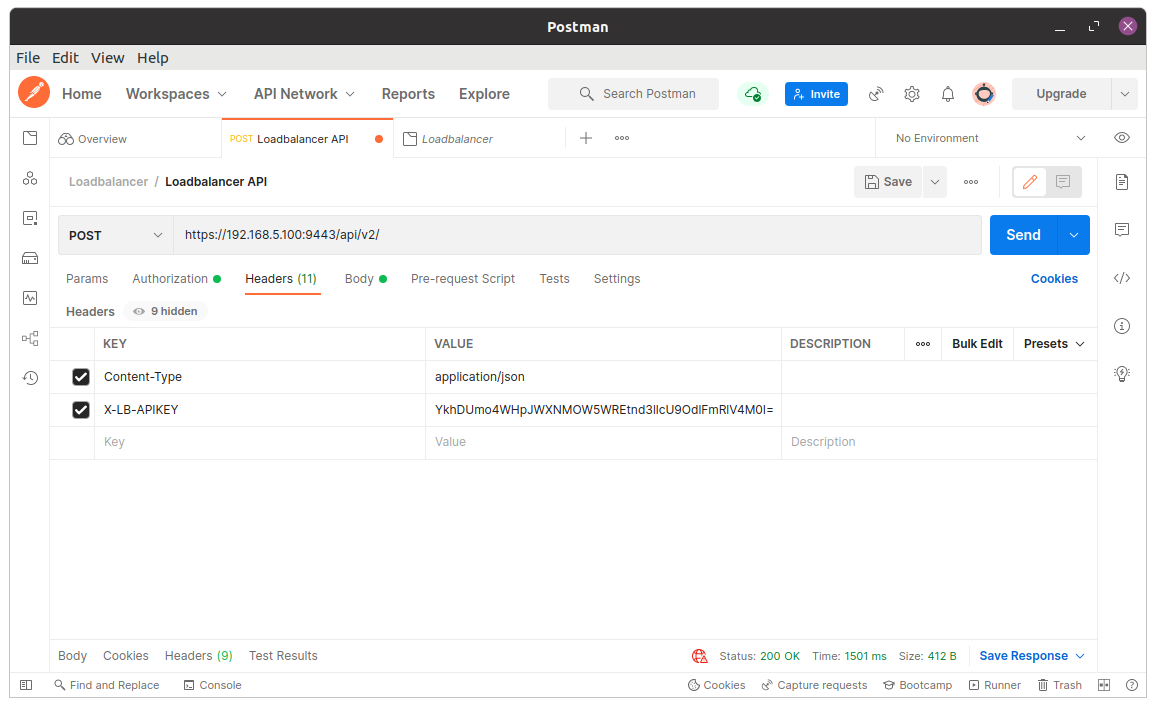Open the History sidebar icon
This screenshot has width=1156, height=707.
click(30, 378)
